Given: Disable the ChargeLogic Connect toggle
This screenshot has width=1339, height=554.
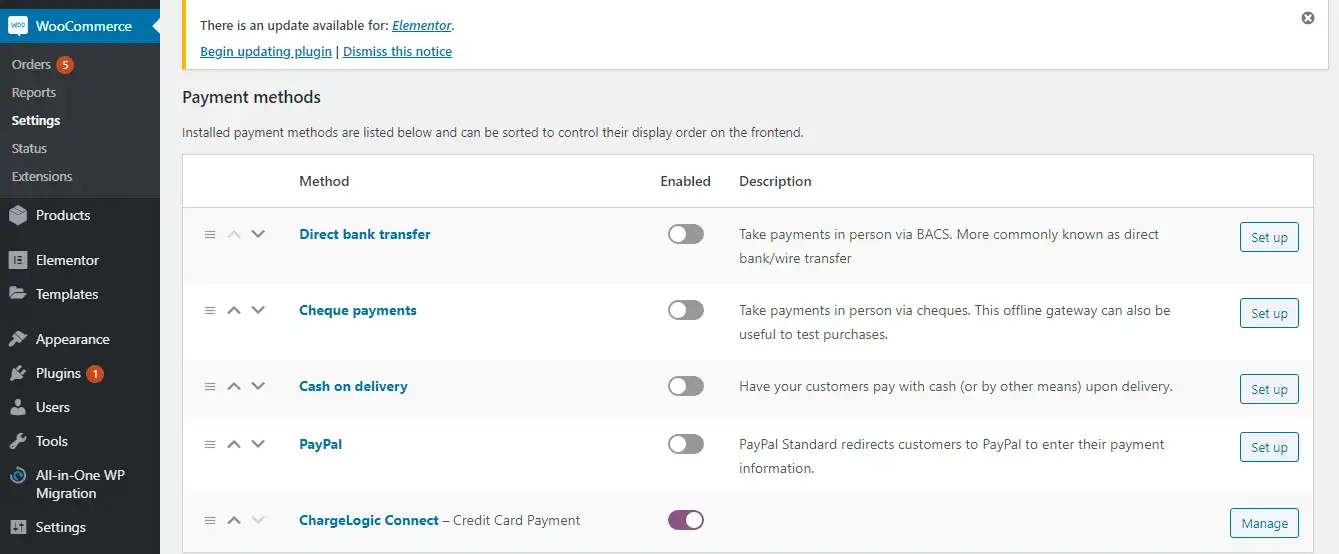Looking at the screenshot, I should 686,520.
